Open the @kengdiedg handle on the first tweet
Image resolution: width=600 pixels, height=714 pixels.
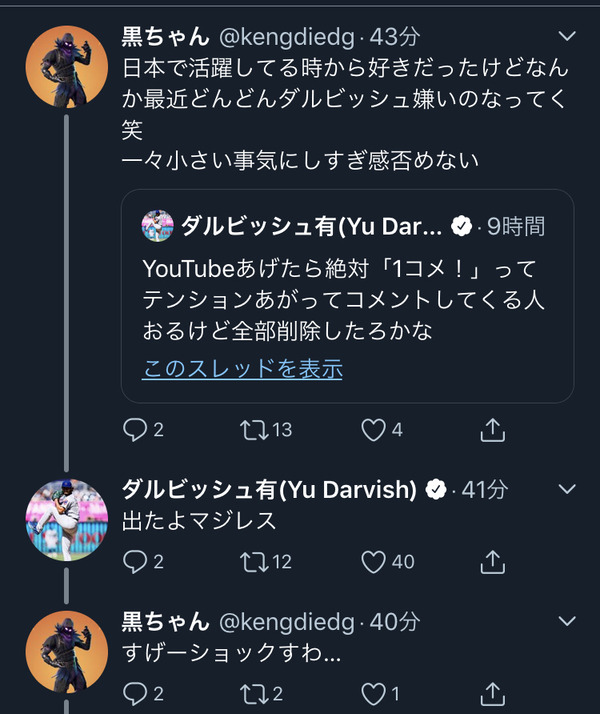point(287,37)
